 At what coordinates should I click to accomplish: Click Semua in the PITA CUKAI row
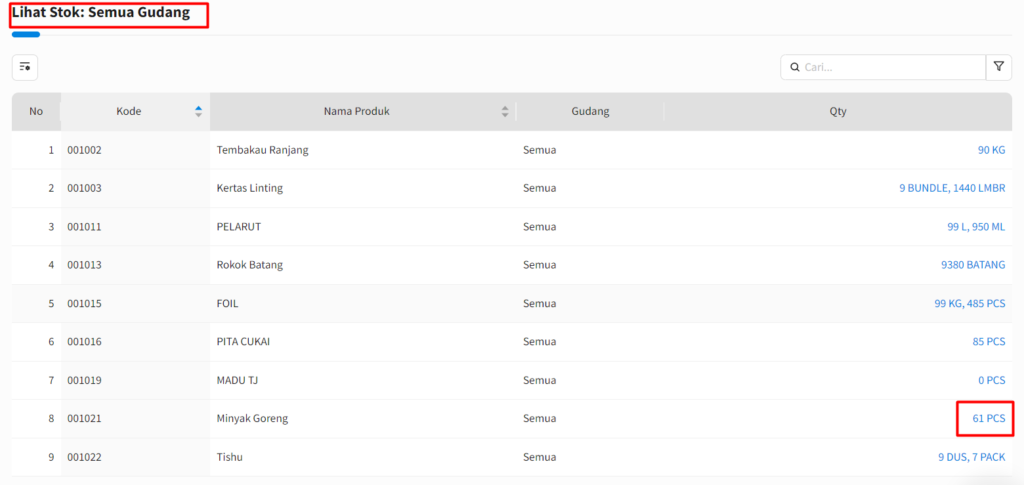(539, 342)
